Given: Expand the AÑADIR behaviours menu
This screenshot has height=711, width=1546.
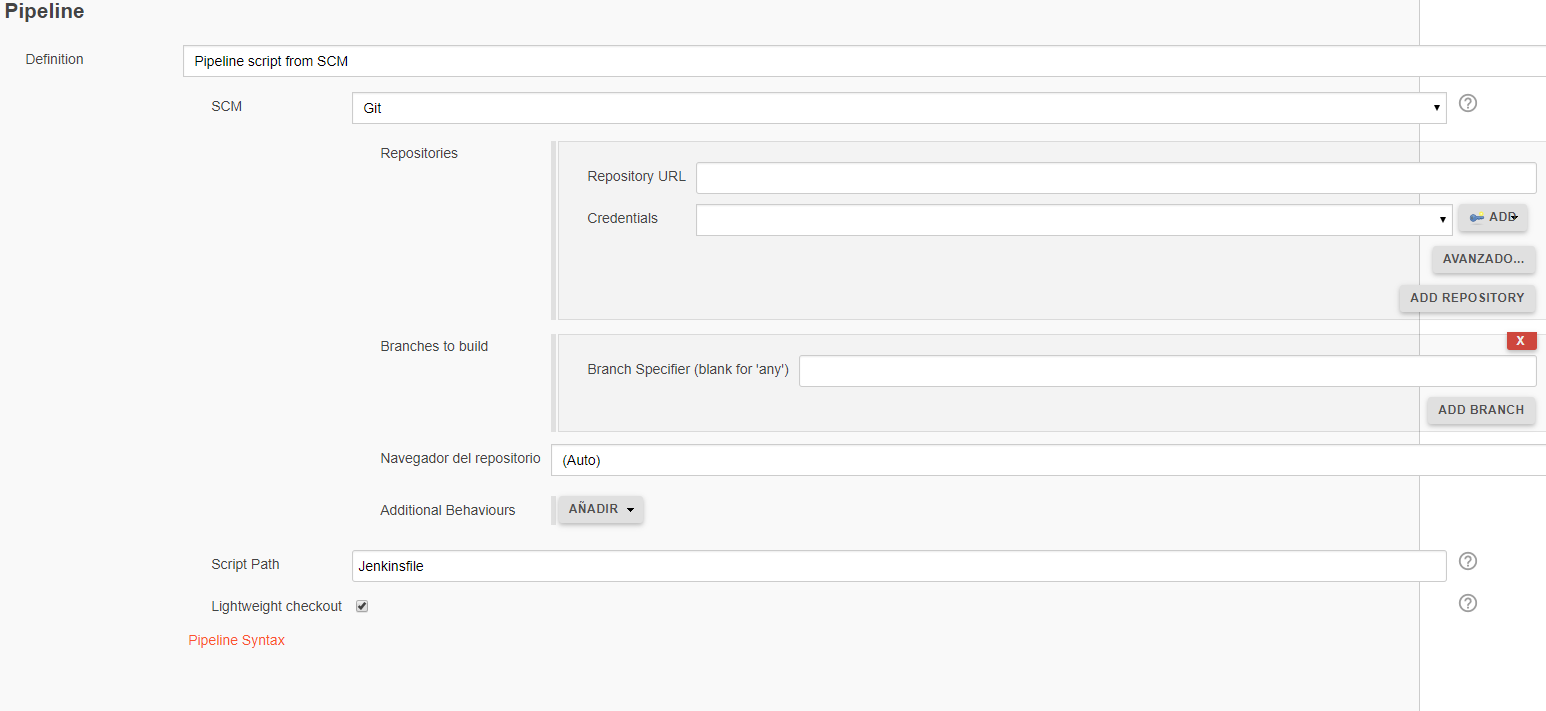Looking at the screenshot, I should [x=601, y=509].
